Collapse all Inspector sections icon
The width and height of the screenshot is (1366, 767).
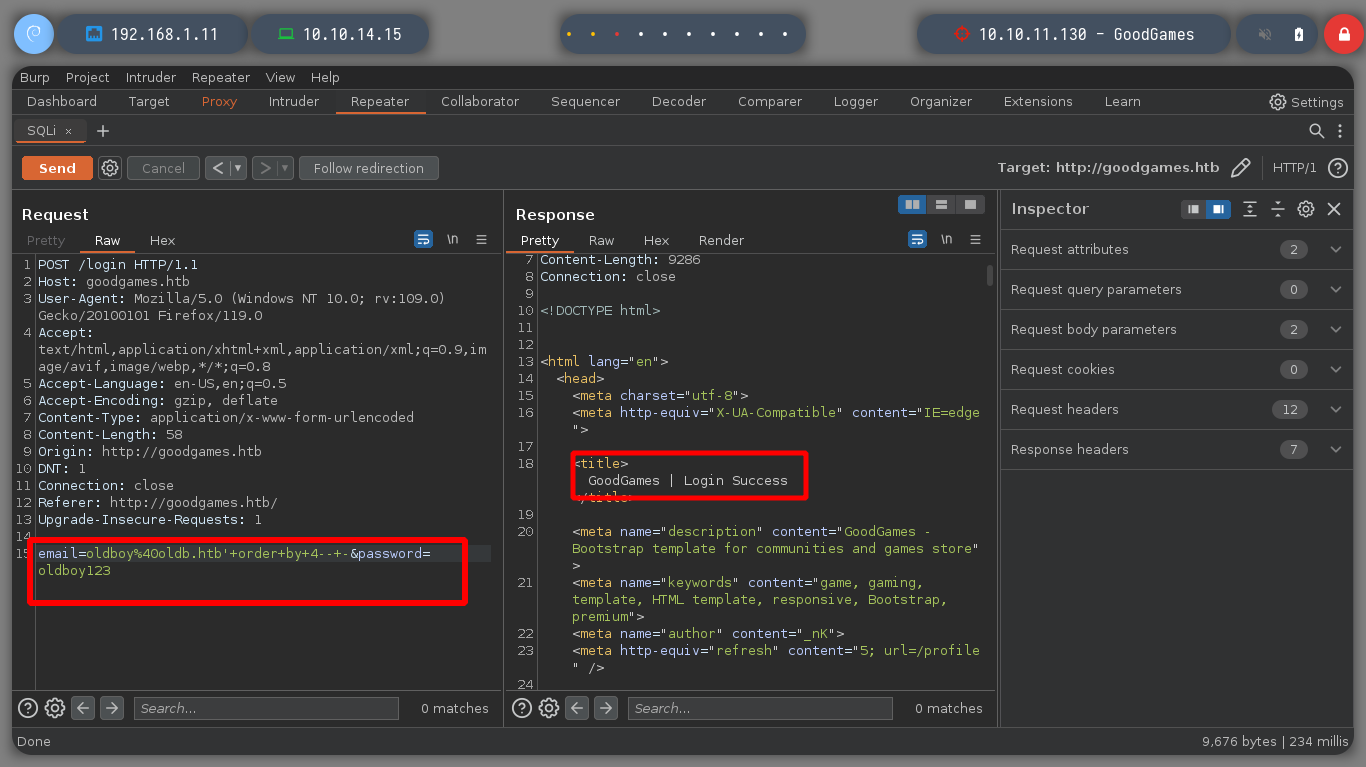[1278, 209]
